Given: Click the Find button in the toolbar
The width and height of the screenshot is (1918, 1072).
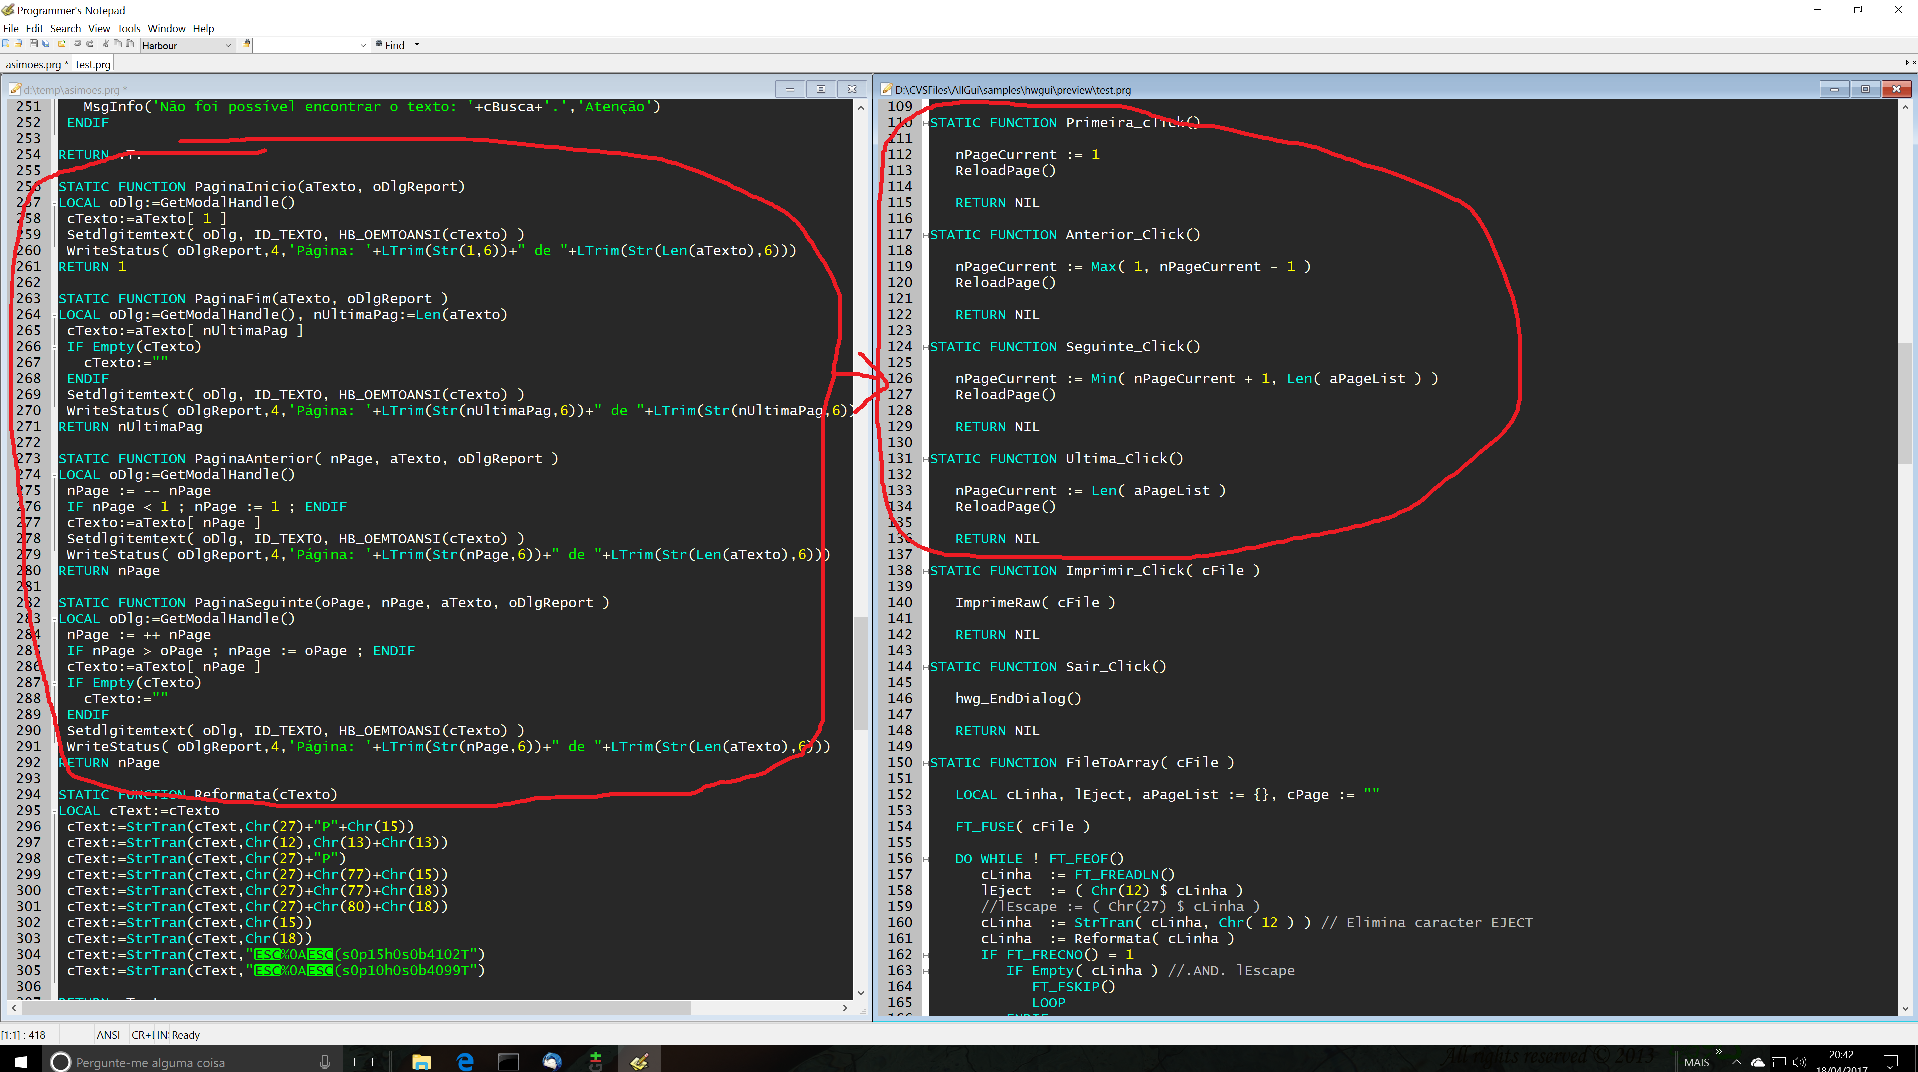Looking at the screenshot, I should (391, 45).
